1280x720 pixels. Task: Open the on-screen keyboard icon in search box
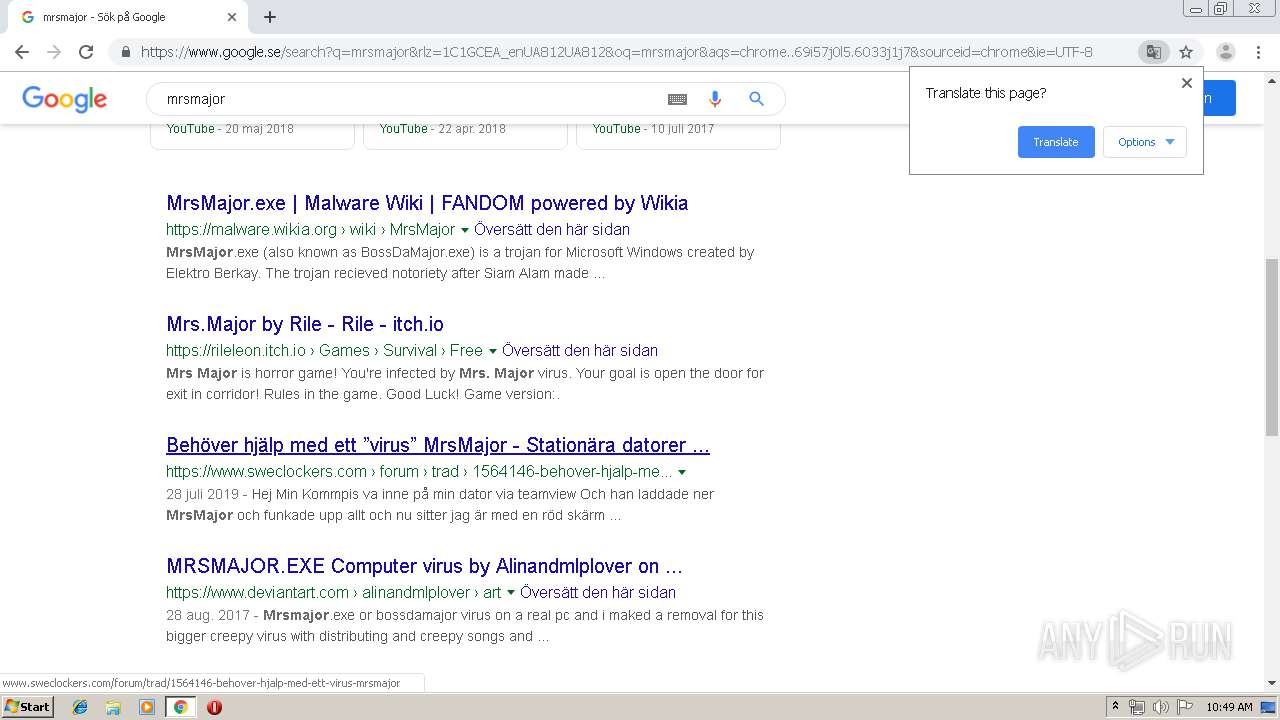pos(677,99)
